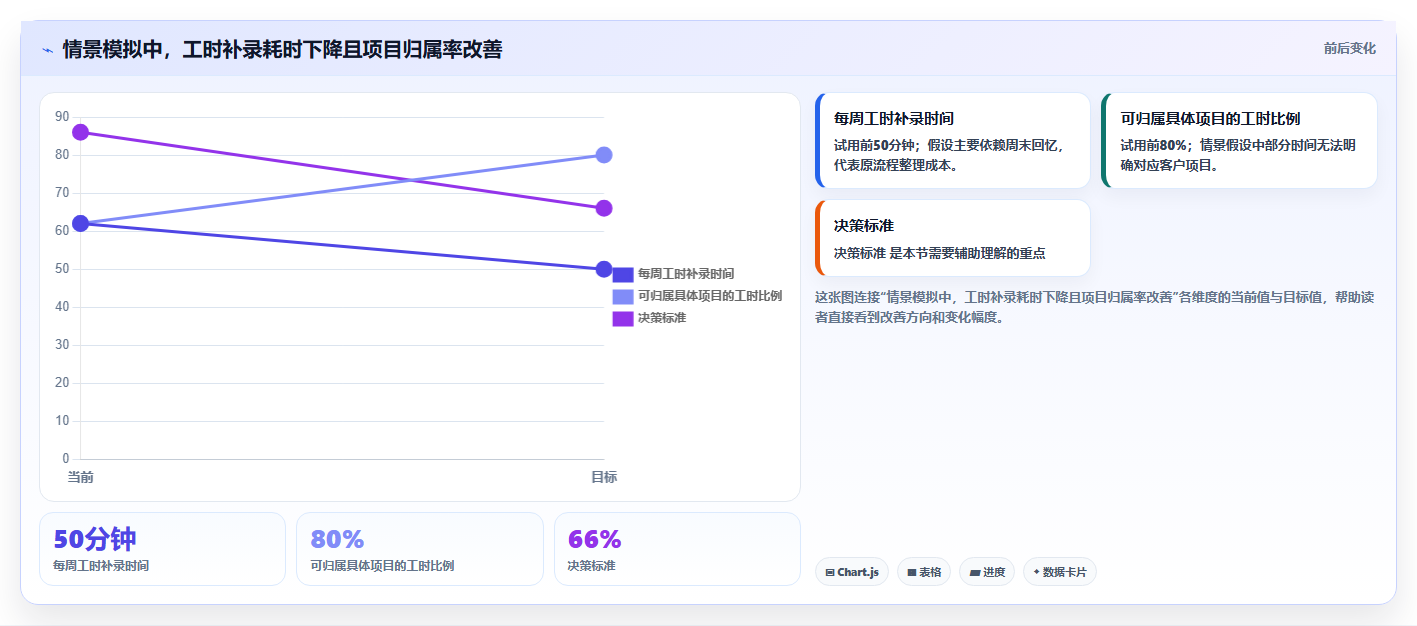The height and width of the screenshot is (626, 1417).
Task: Click the chart description paragraph
Action: click(1095, 307)
